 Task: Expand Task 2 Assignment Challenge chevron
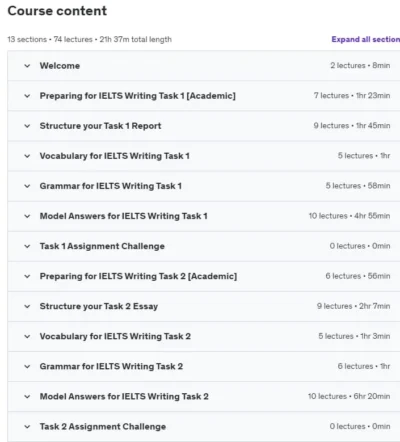pos(27,427)
